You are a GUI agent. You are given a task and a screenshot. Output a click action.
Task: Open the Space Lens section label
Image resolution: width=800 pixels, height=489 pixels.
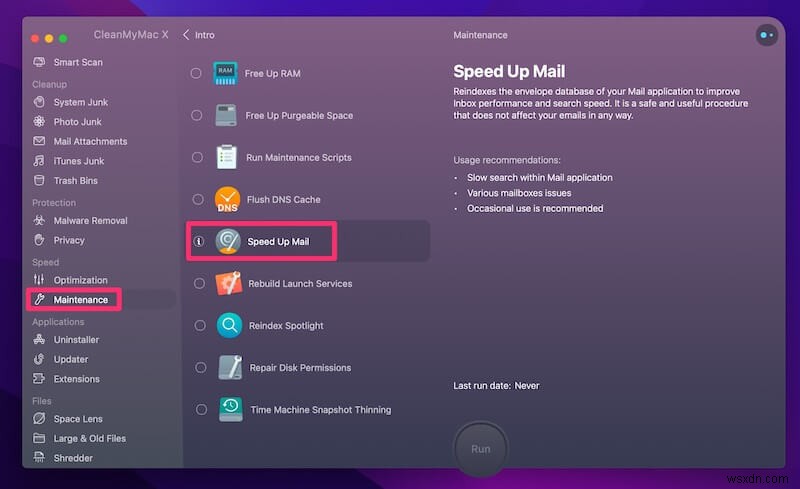(78, 419)
